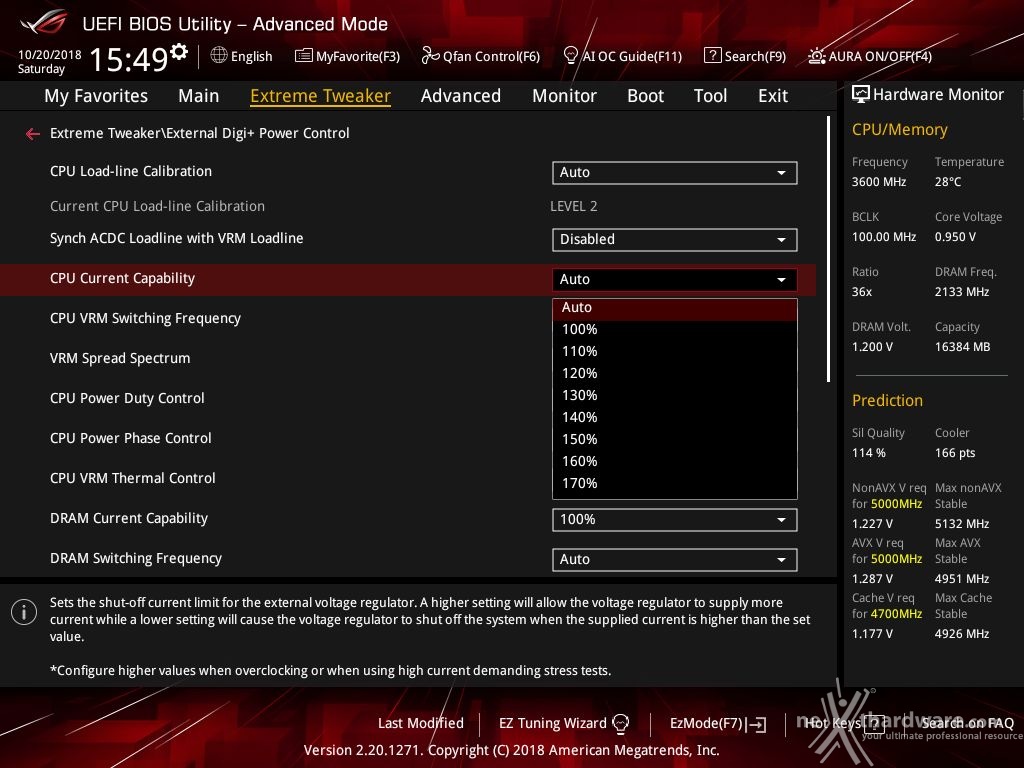Click the EZ Tuning Wizard bulb icon
Viewport: 1024px width, 768px height.
click(x=620, y=724)
